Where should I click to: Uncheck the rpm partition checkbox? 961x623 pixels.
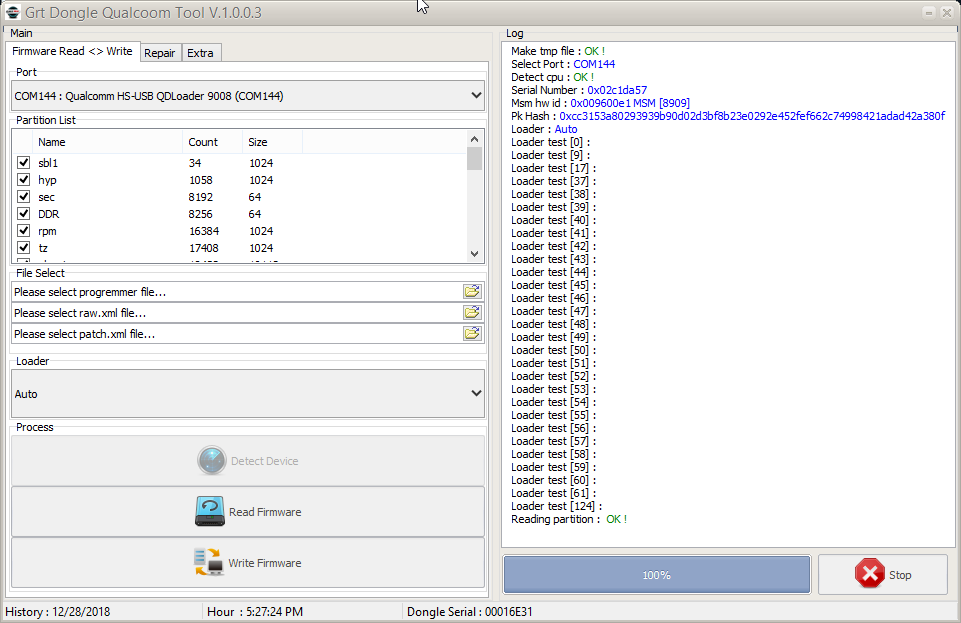click(x=23, y=231)
